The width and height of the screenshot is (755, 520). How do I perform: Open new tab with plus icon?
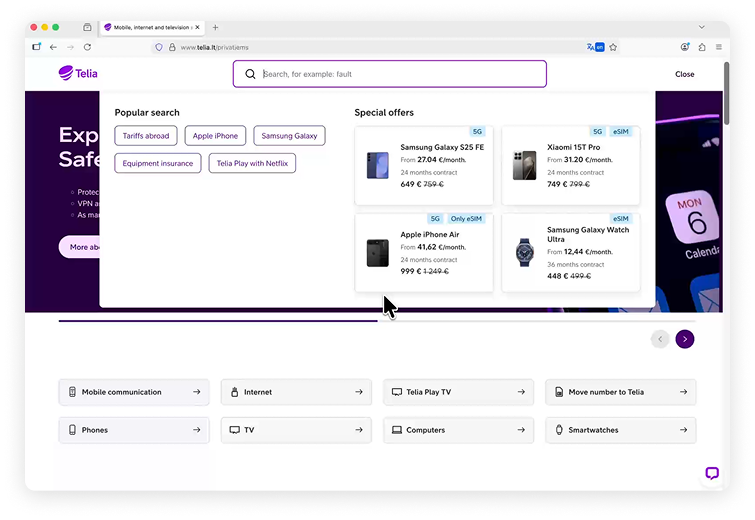[215, 27]
